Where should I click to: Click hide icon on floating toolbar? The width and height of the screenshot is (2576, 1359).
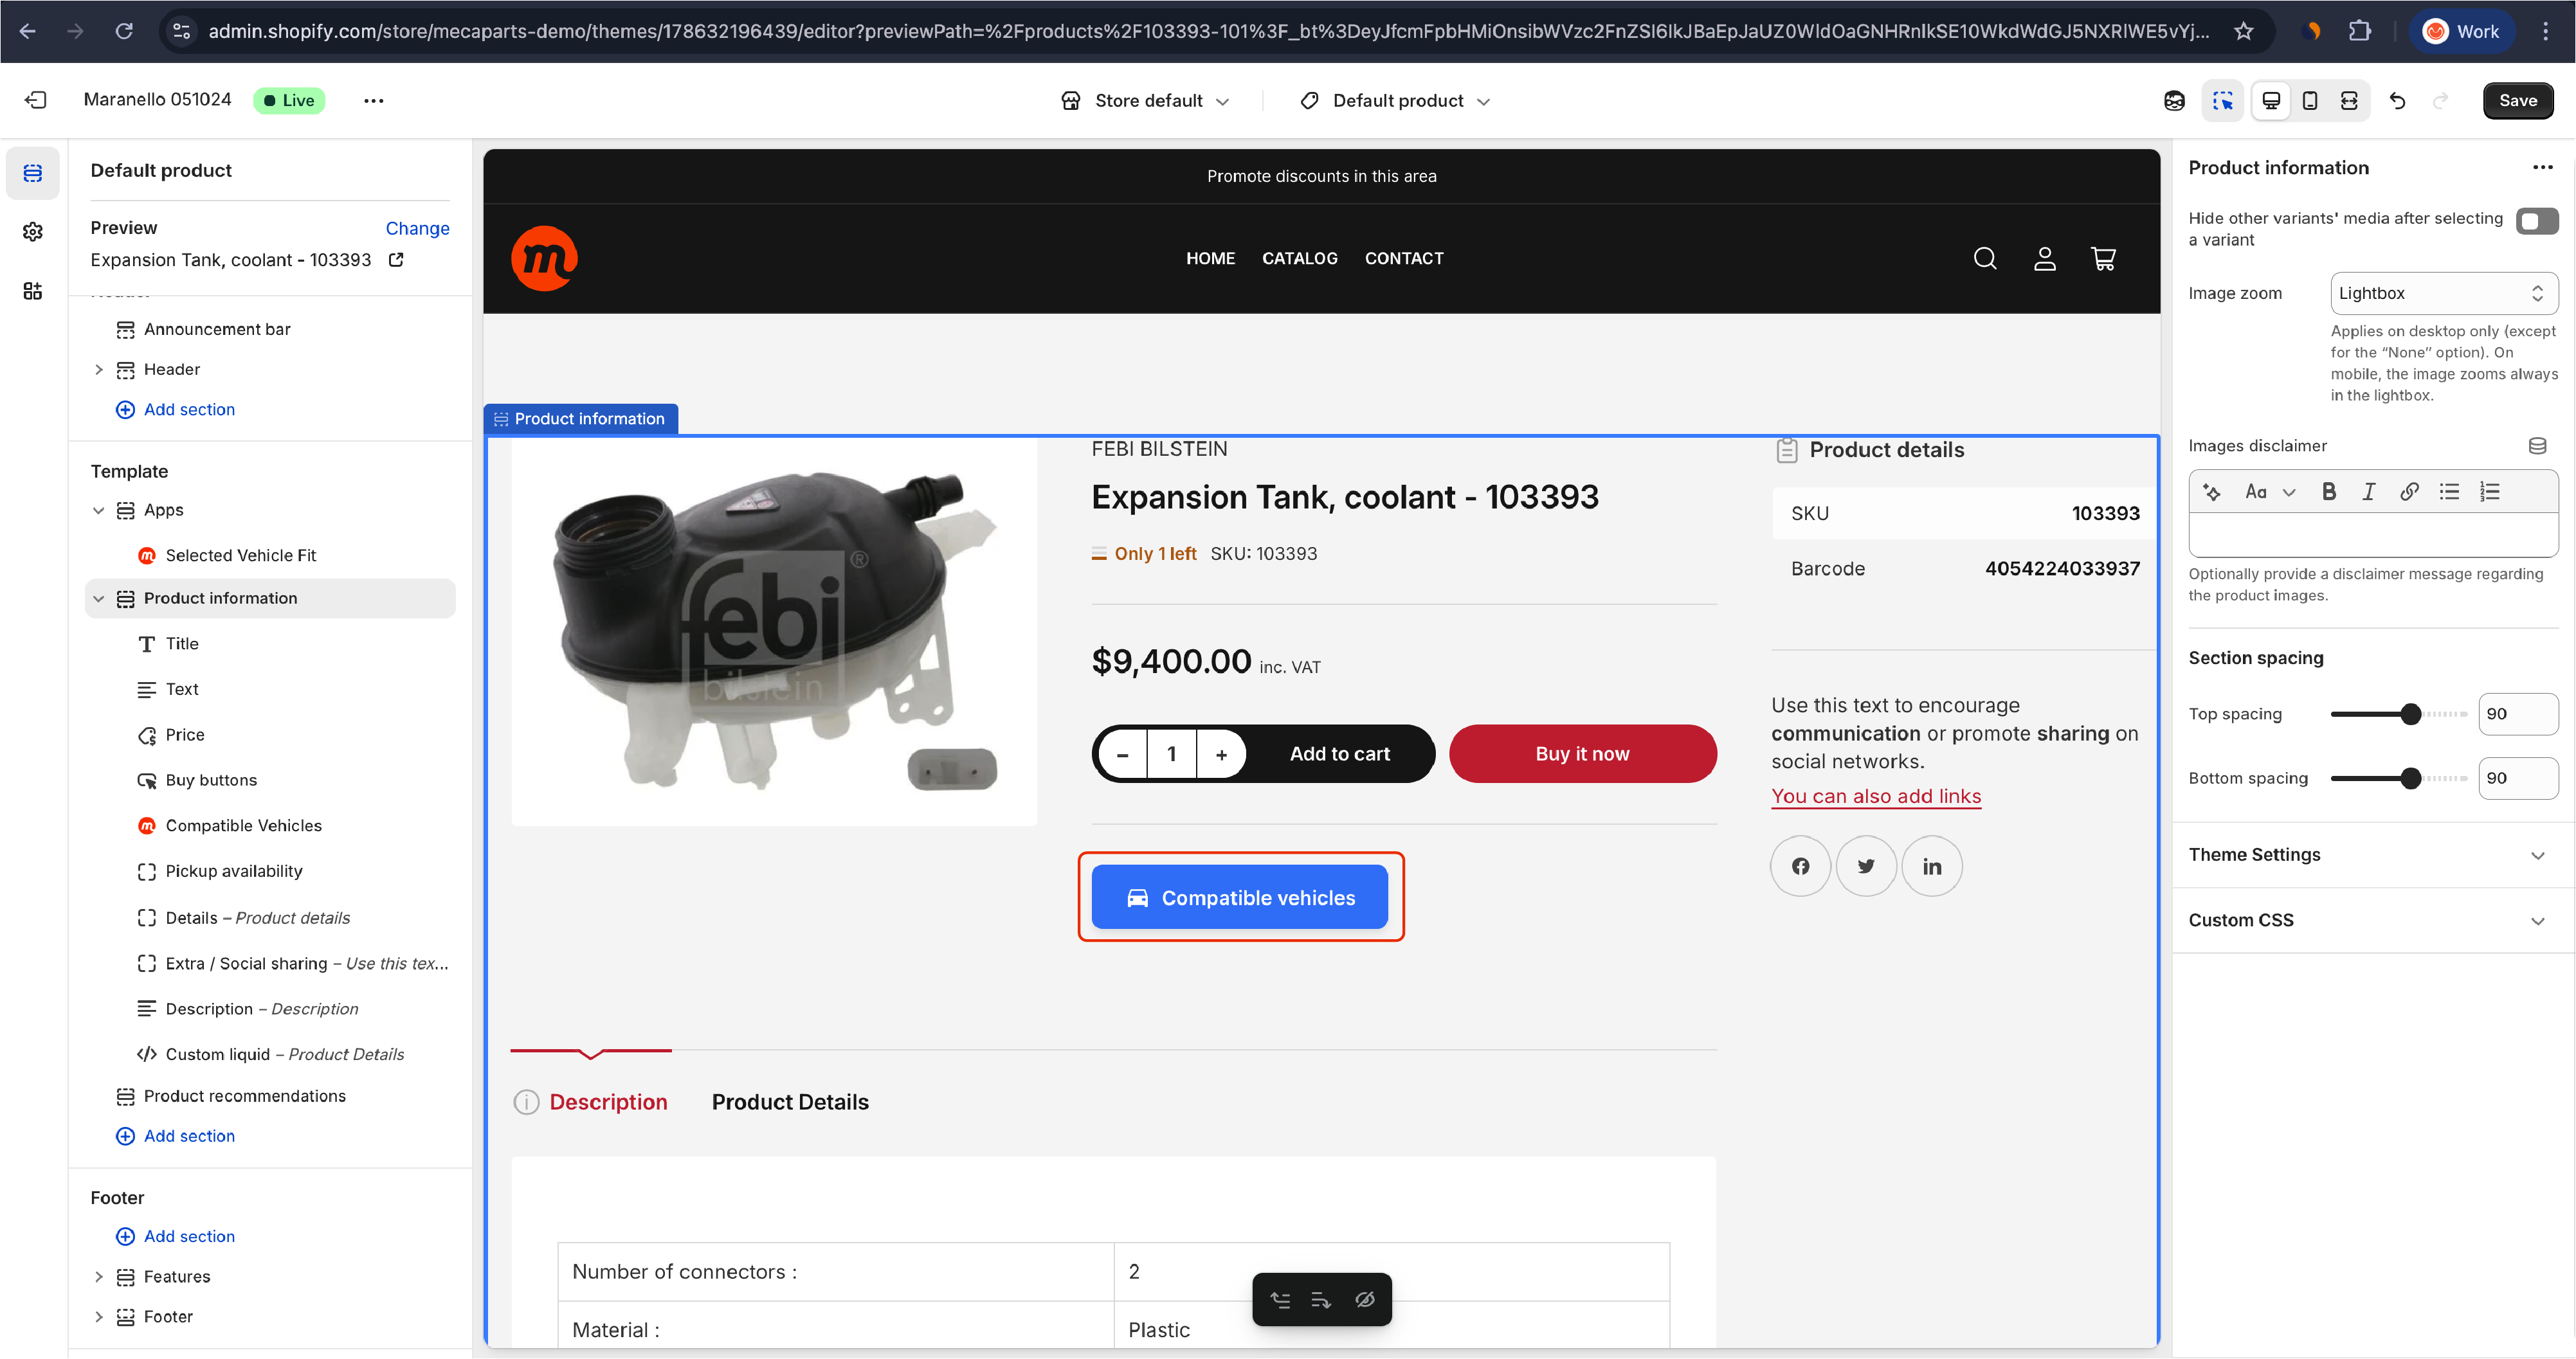point(1364,1299)
